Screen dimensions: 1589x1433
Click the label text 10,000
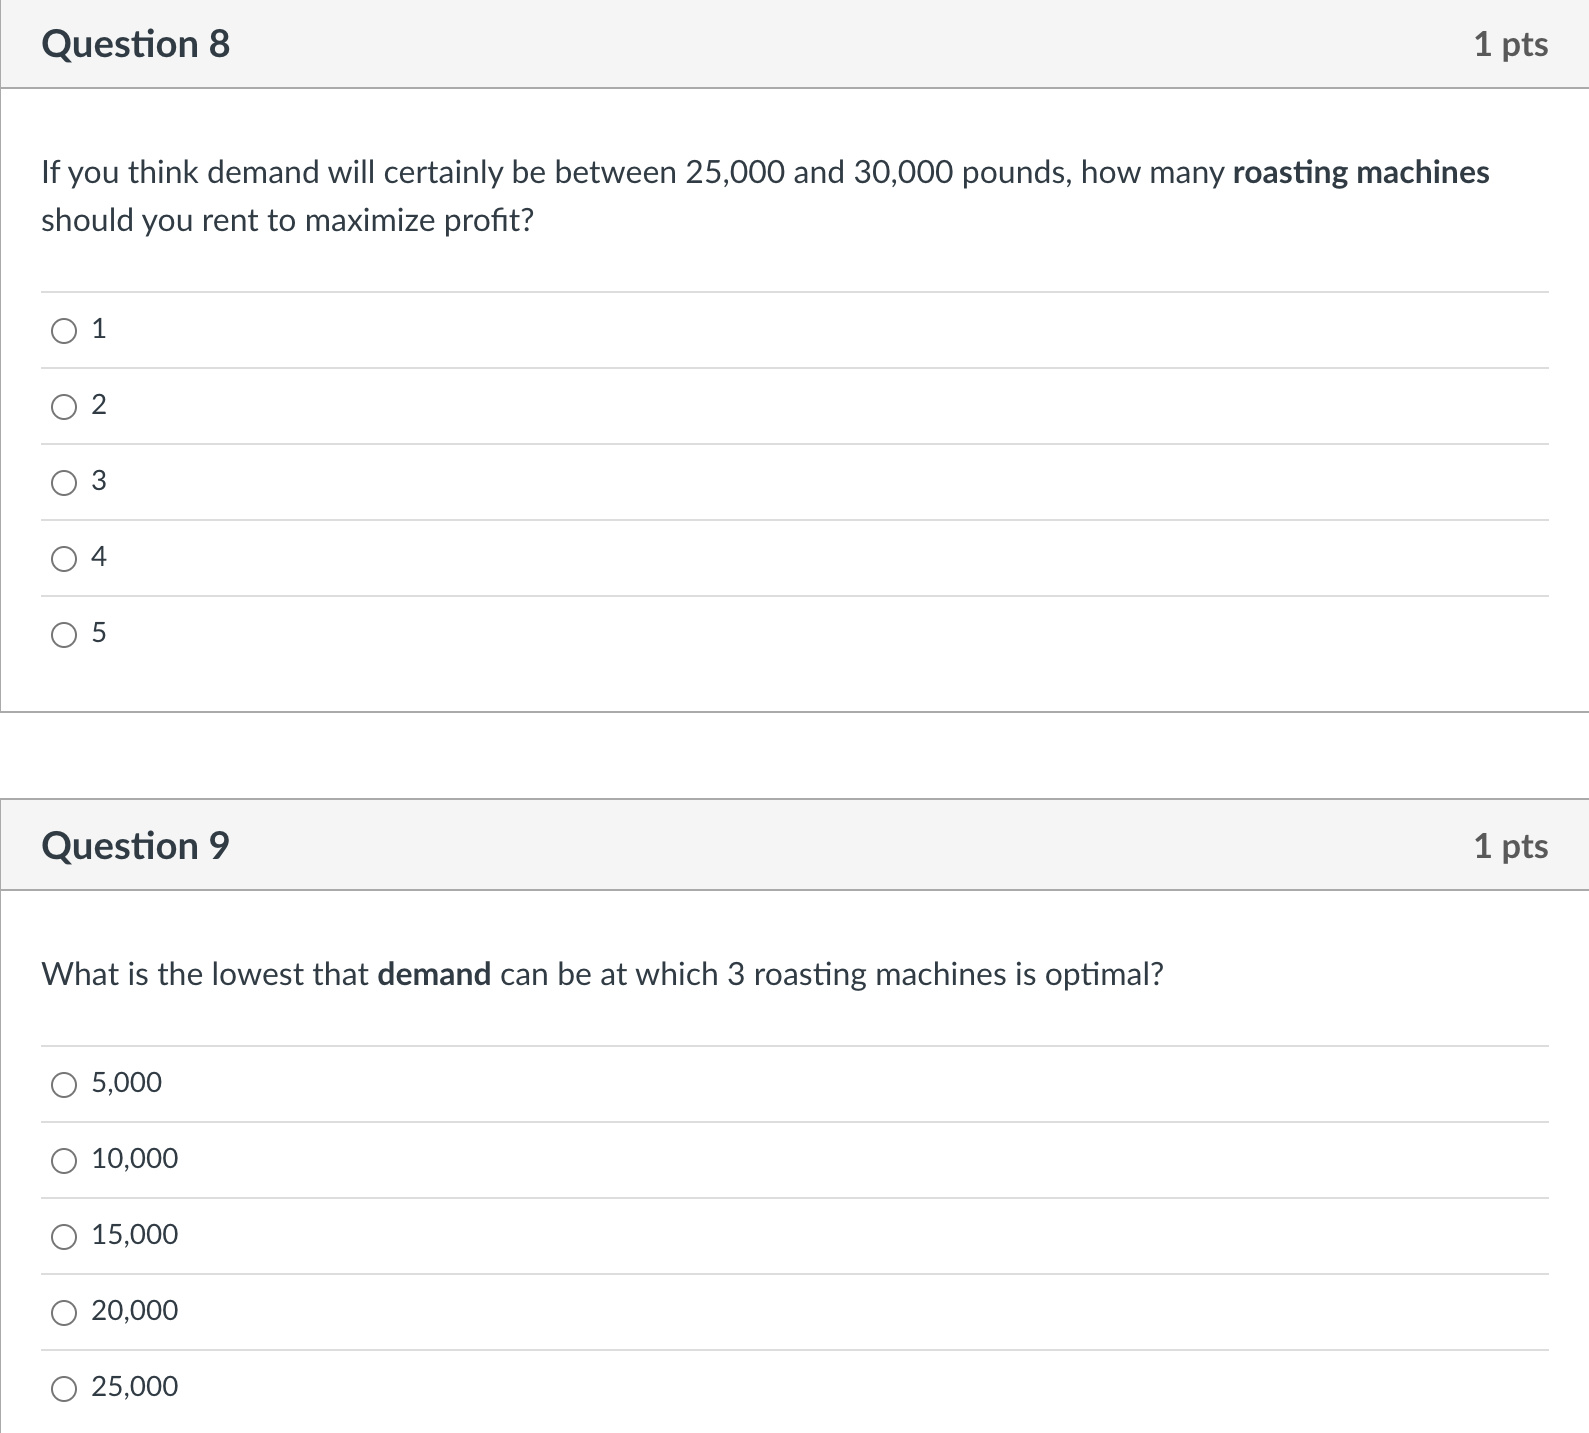click(x=135, y=1159)
